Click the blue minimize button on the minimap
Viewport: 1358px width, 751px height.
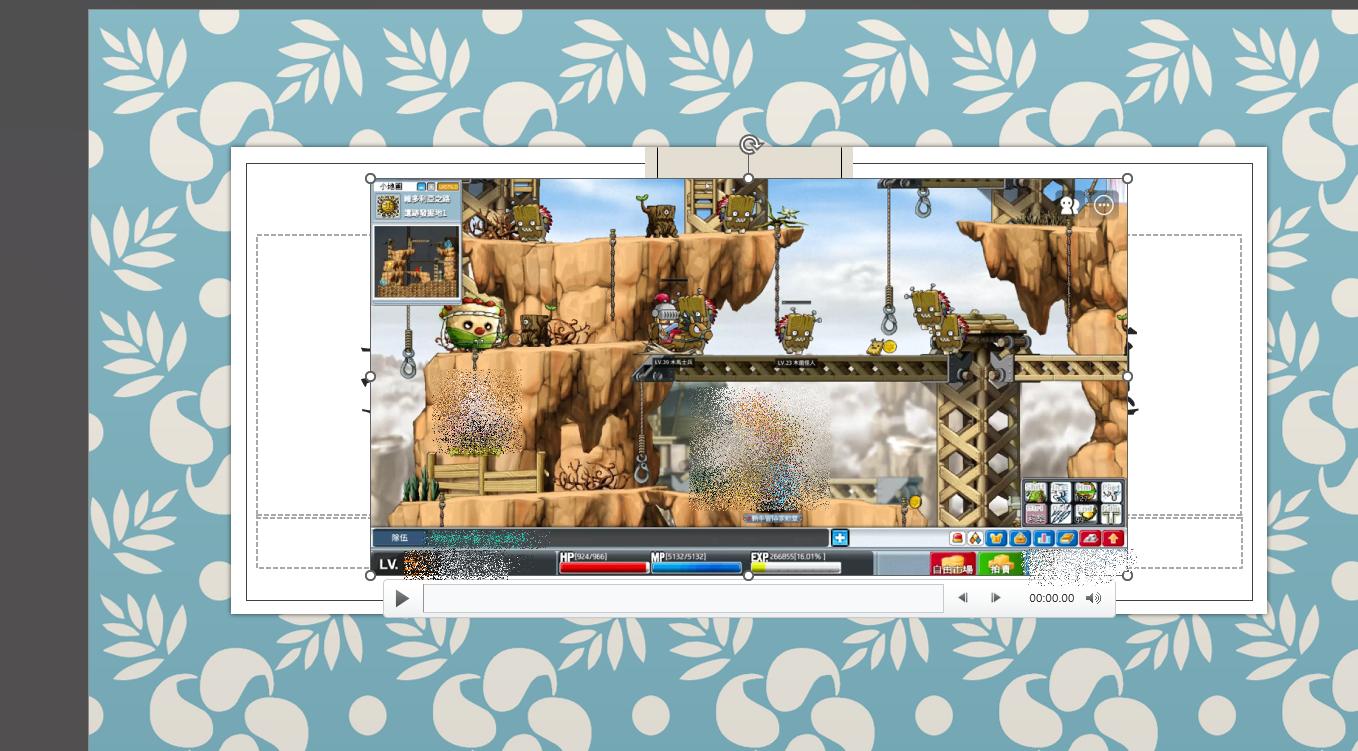point(421,186)
